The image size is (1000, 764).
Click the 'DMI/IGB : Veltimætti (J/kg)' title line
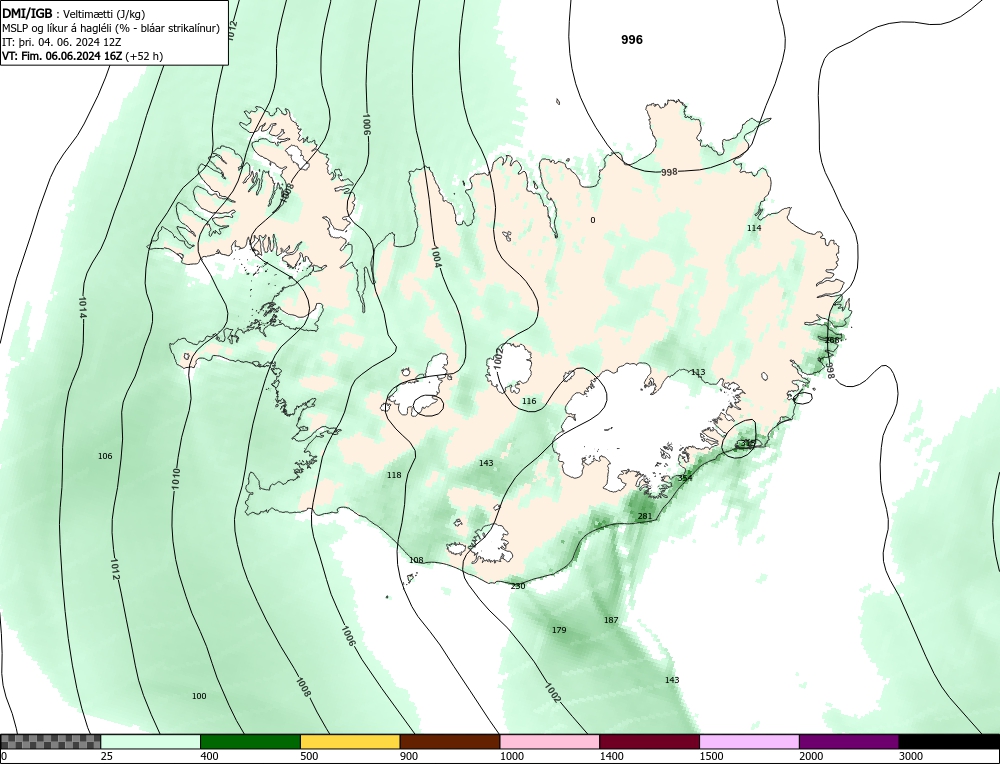(74, 13)
